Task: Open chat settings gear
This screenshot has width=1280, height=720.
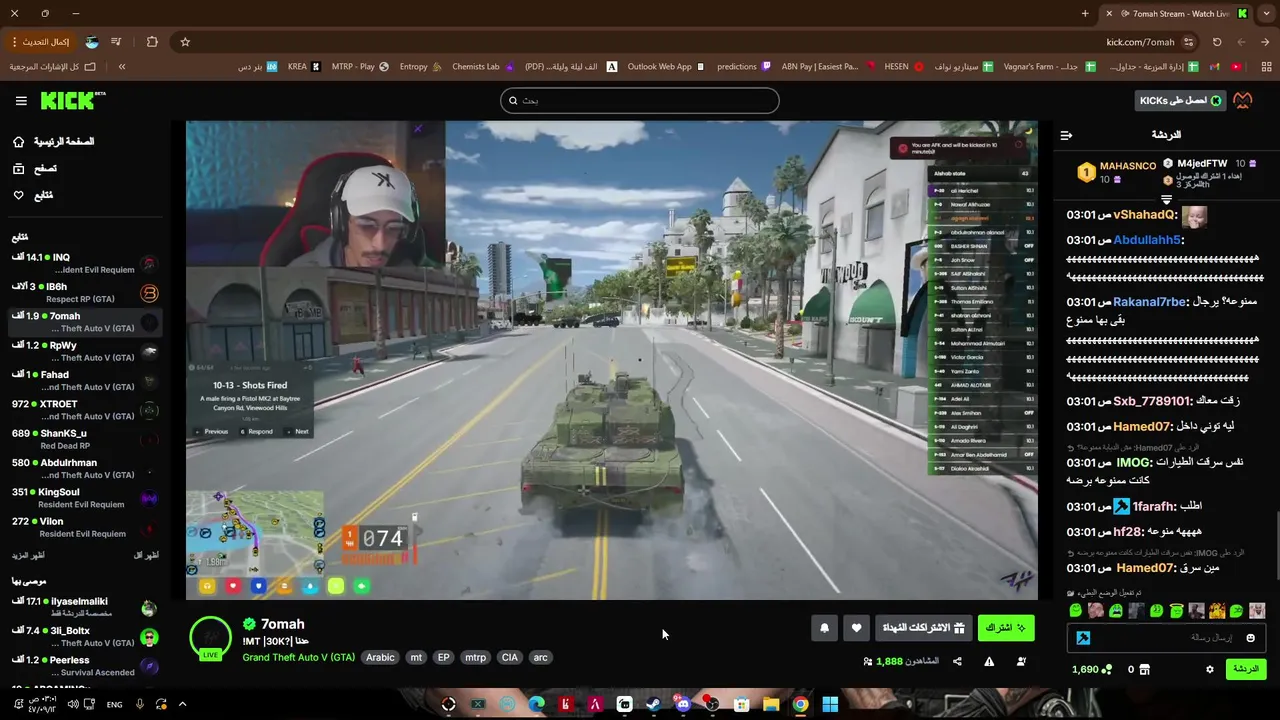Action: (x=1209, y=669)
